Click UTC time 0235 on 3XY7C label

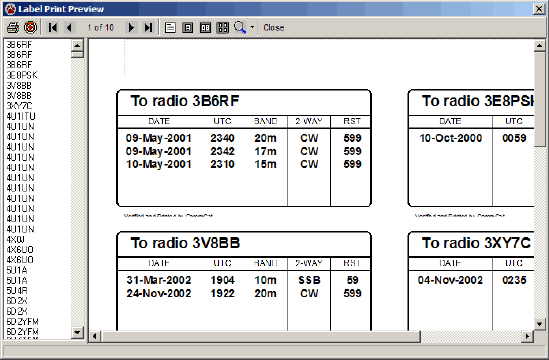tap(514, 280)
